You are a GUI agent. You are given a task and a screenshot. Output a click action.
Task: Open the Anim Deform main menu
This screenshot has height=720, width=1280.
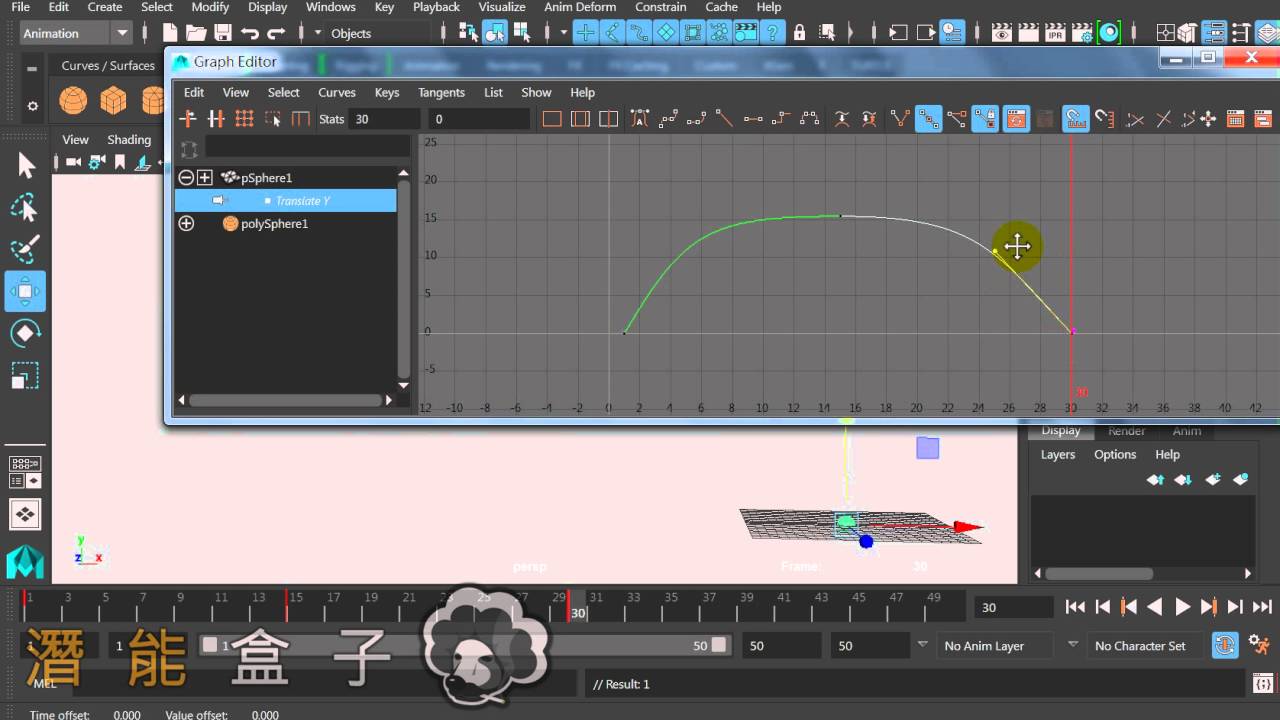point(580,7)
